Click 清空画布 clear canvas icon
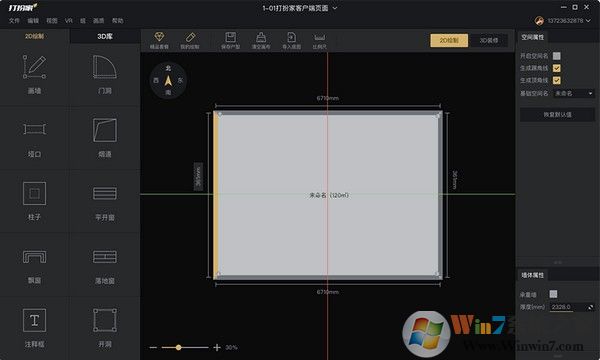Screen dimensions: 600x360 tap(261, 37)
